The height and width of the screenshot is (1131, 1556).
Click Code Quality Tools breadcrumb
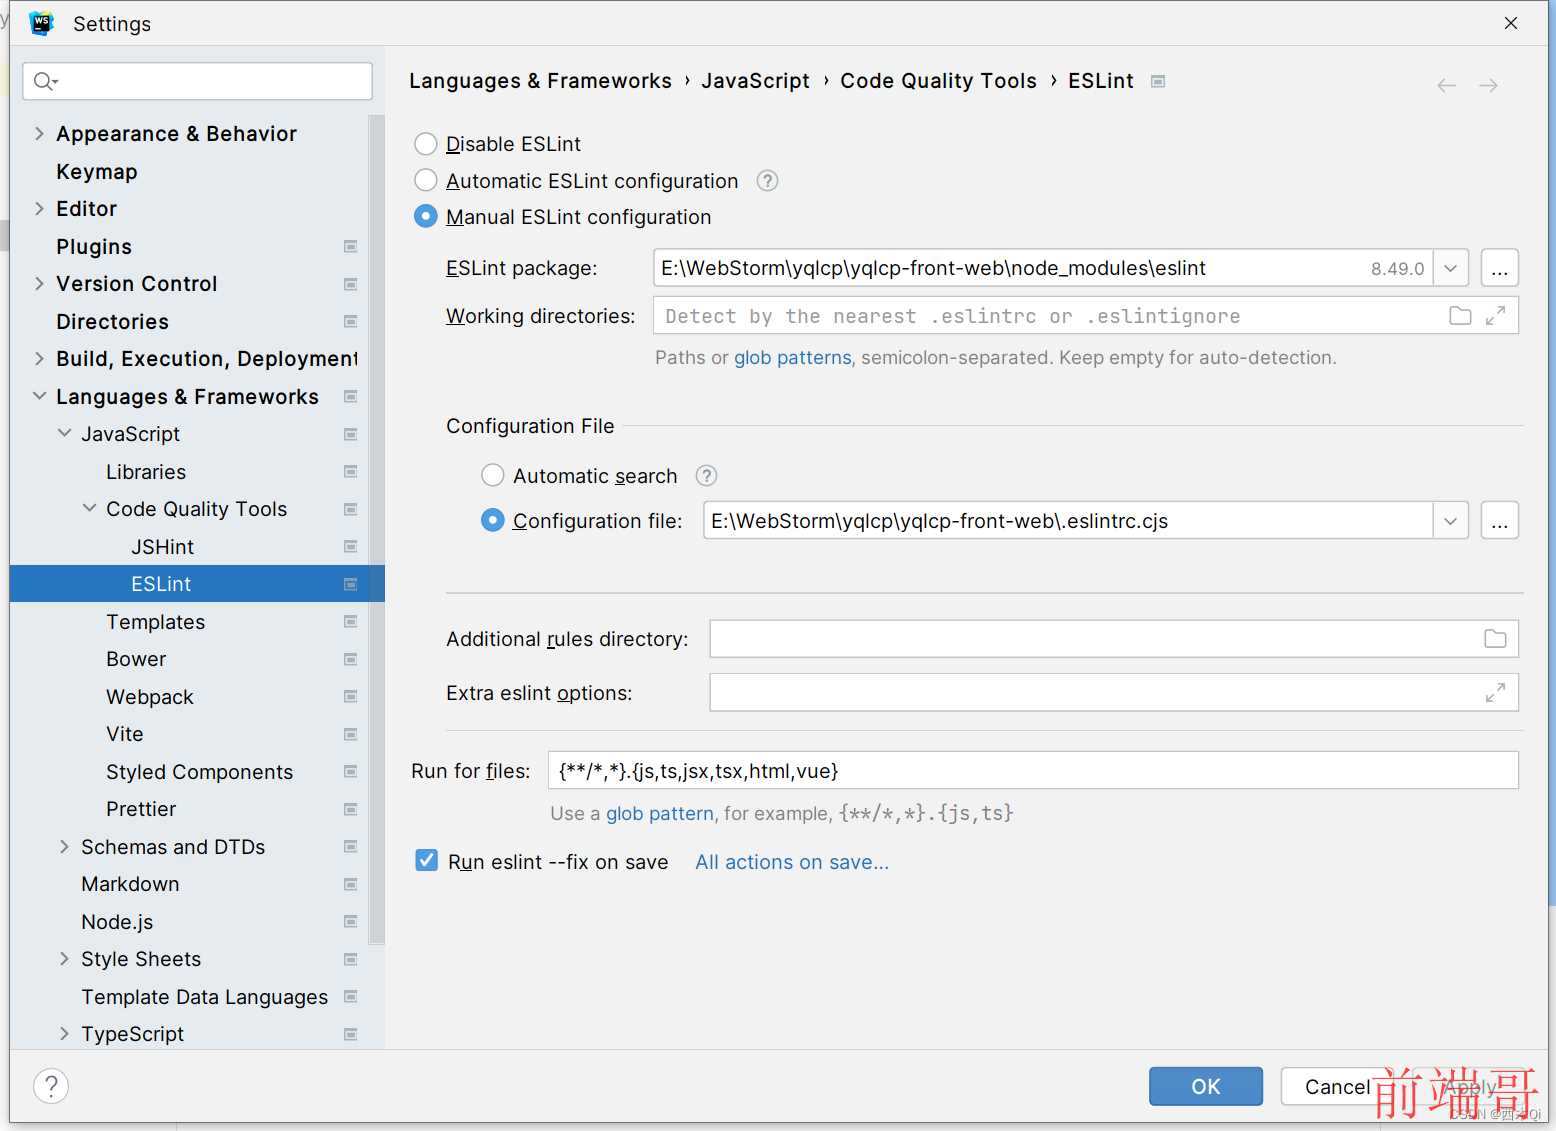click(938, 81)
